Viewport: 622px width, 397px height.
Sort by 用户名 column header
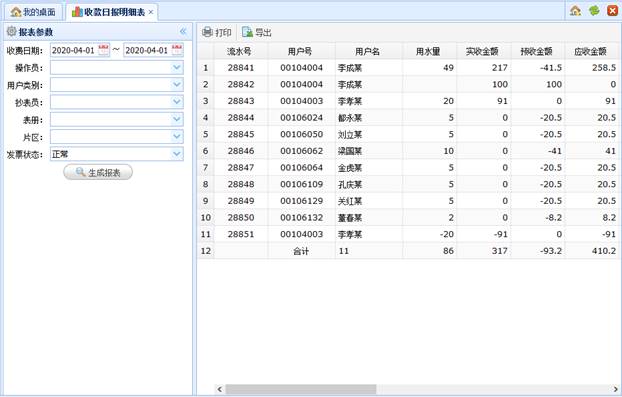[369, 51]
